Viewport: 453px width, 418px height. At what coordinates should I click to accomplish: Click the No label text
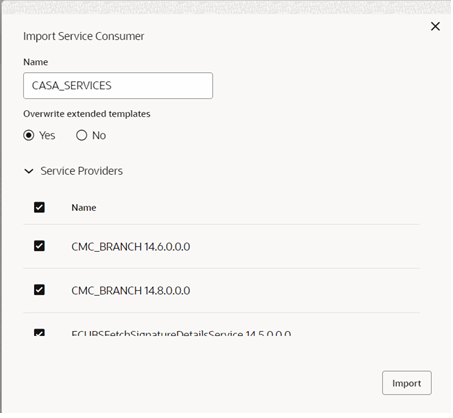click(x=99, y=135)
